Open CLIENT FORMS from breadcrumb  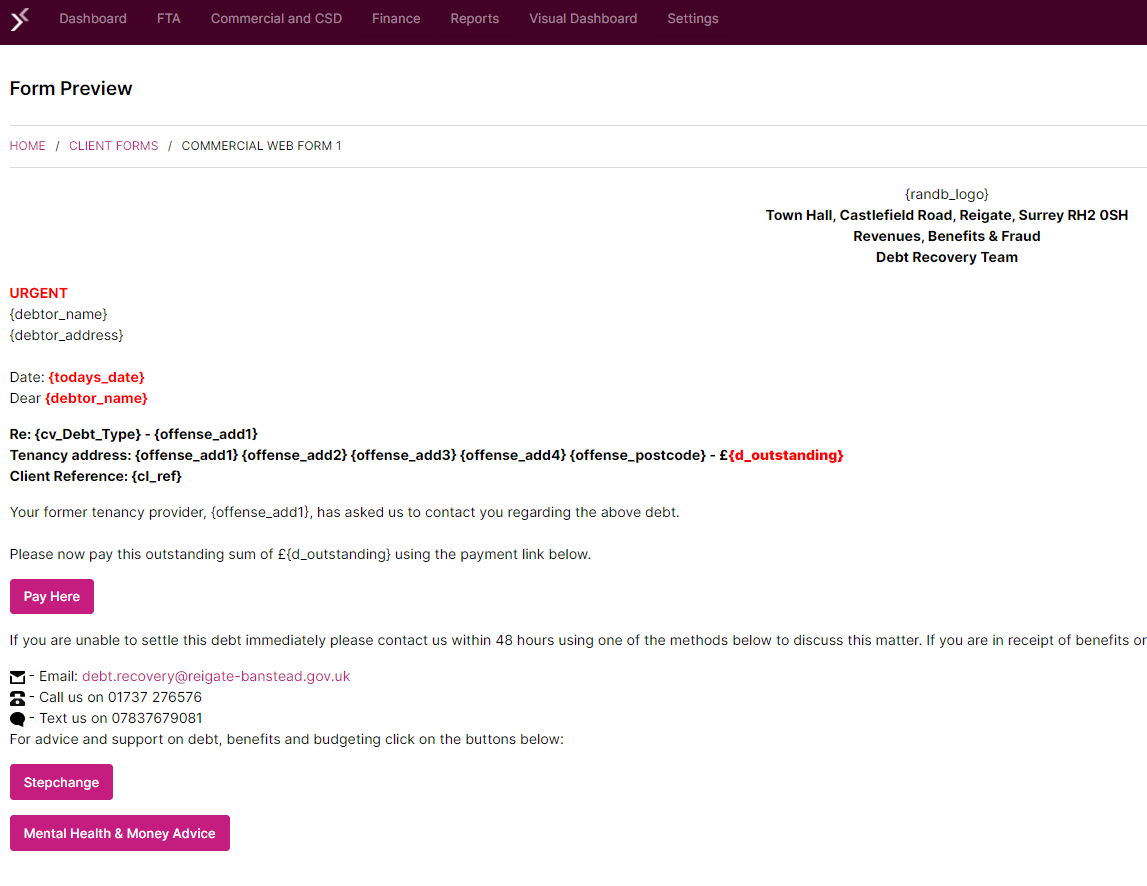point(113,145)
